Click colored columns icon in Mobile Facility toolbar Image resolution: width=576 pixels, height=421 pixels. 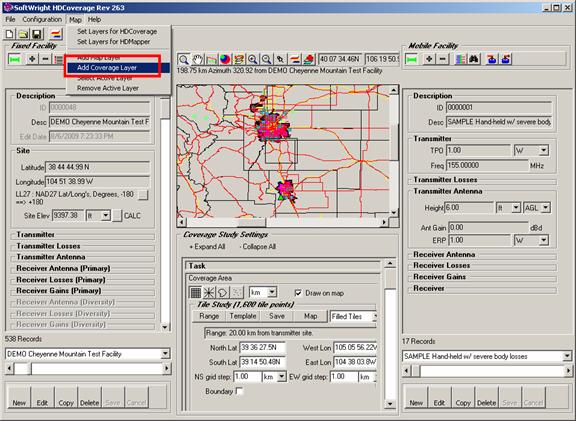[x=460, y=59]
